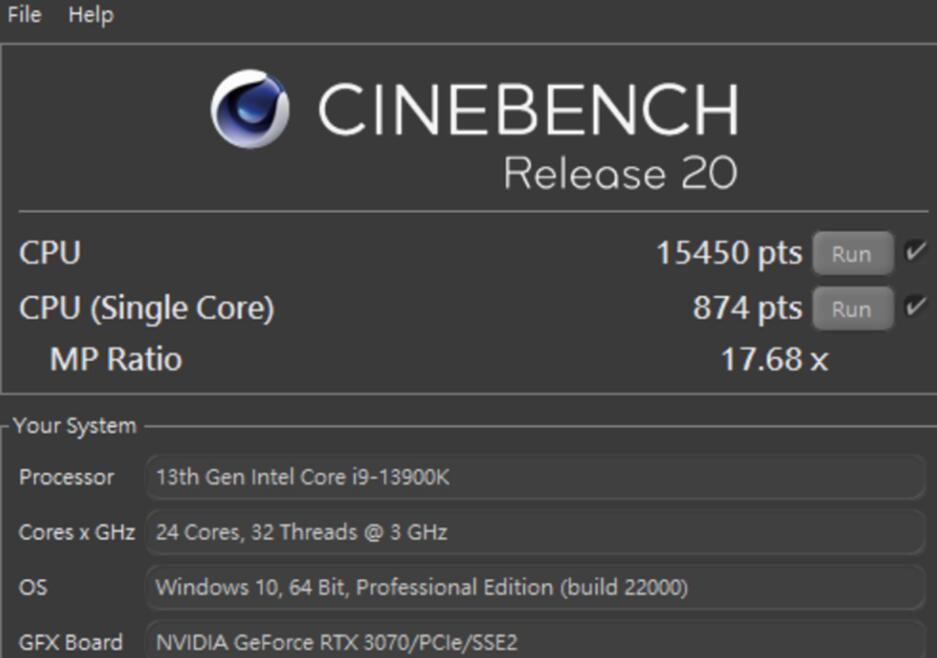Select the CPU (Single Core) label
Viewport: 937px width, 658px height.
tap(146, 308)
